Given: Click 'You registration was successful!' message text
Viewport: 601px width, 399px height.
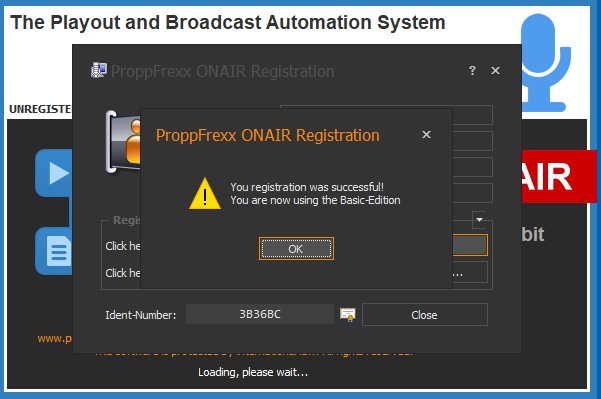Looking at the screenshot, I should point(307,187).
